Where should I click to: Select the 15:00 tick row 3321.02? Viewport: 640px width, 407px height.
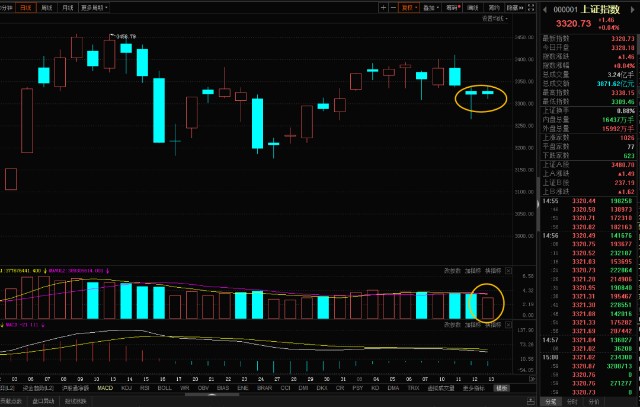588,357
